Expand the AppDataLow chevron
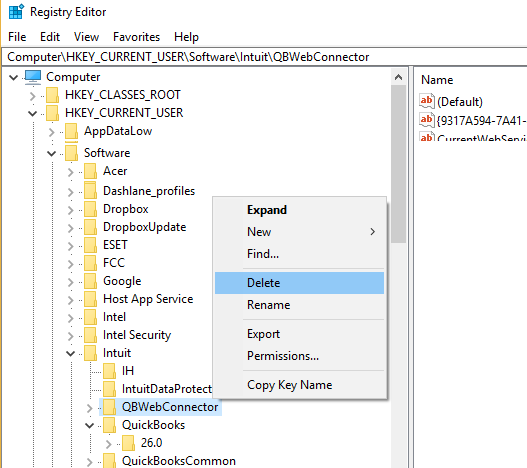 pos(51,132)
